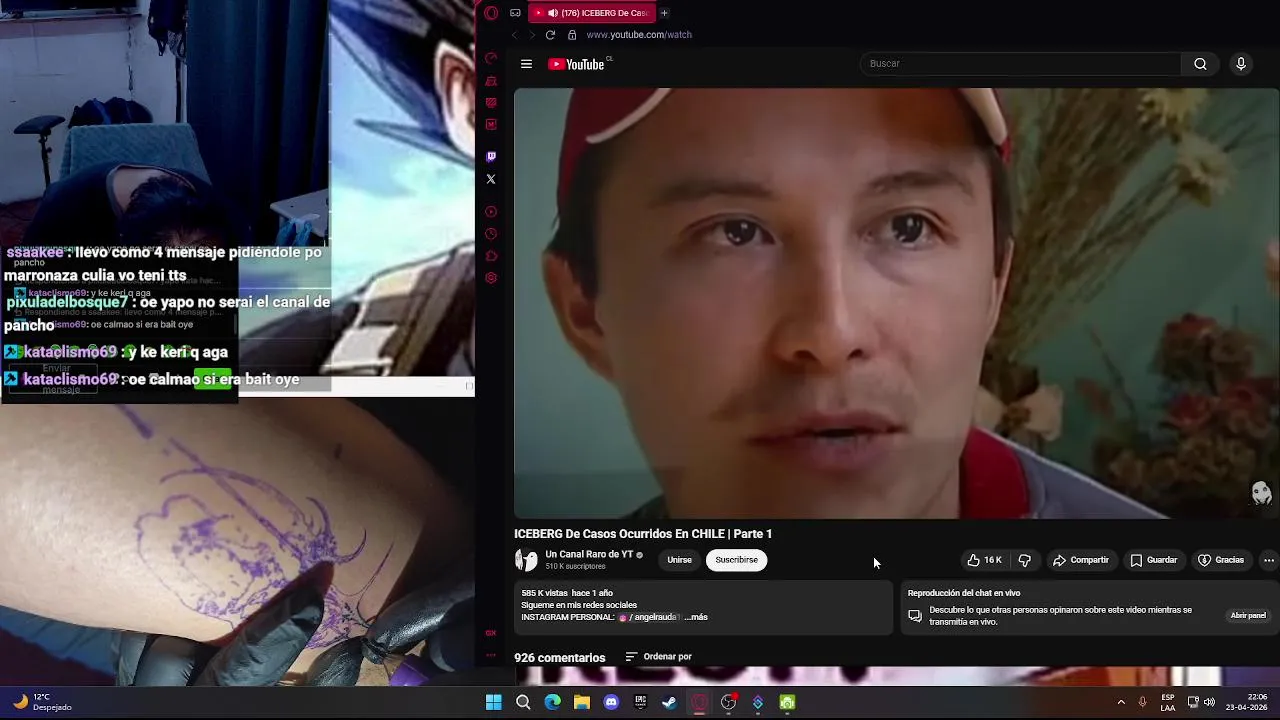
Task: Open OBS Studio from the taskbar
Action: pyautogui.click(x=729, y=702)
